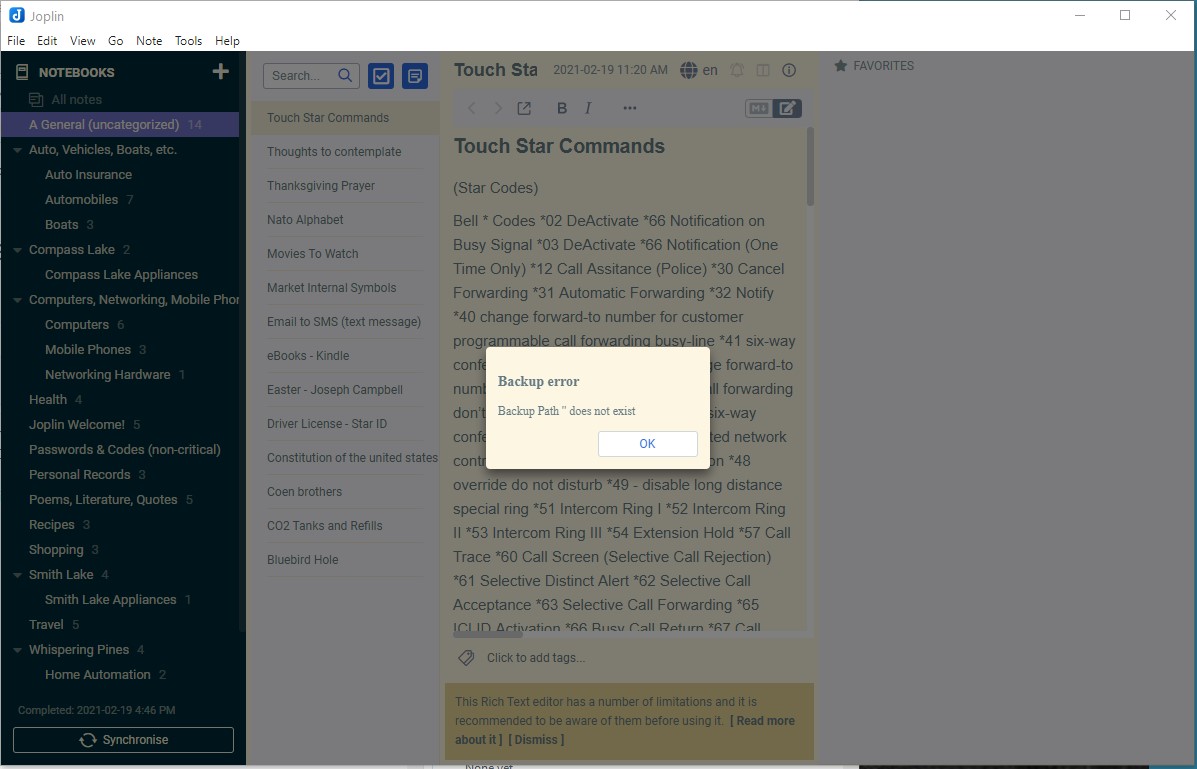Collapse the Whispering Pines notebook
Image resolution: width=1197 pixels, height=769 pixels.
point(17,650)
